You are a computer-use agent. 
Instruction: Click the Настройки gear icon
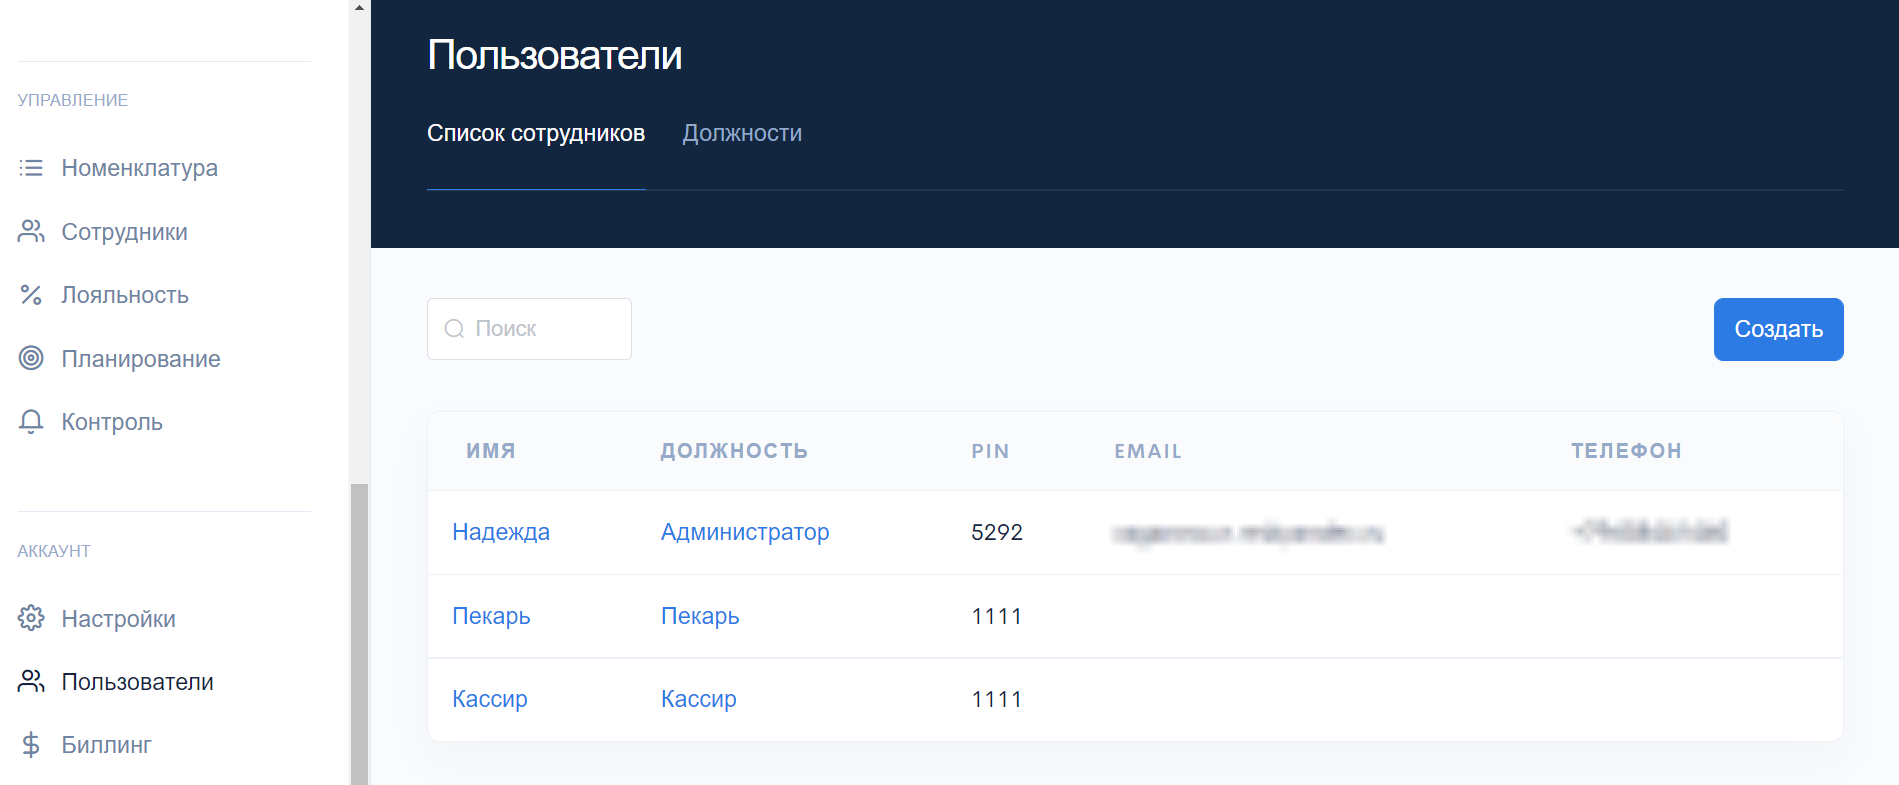click(31, 618)
